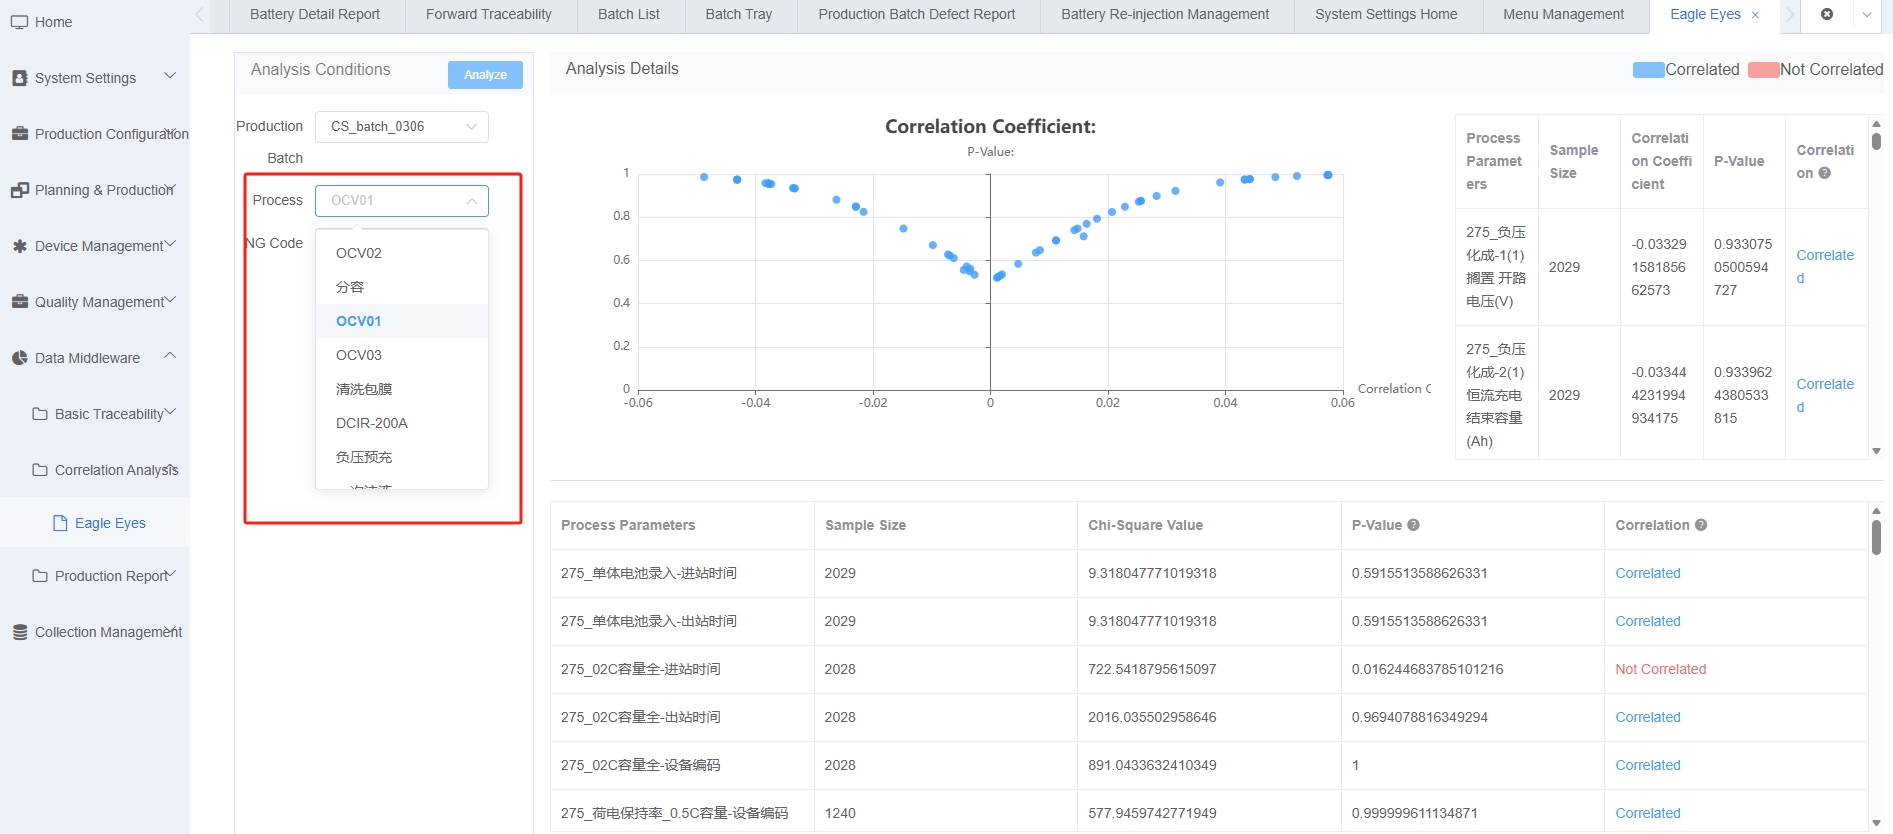The width and height of the screenshot is (1893, 834).
Task: Click Correlated for 275_单体电池录入-进站时间
Action: tap(1648, 573)
